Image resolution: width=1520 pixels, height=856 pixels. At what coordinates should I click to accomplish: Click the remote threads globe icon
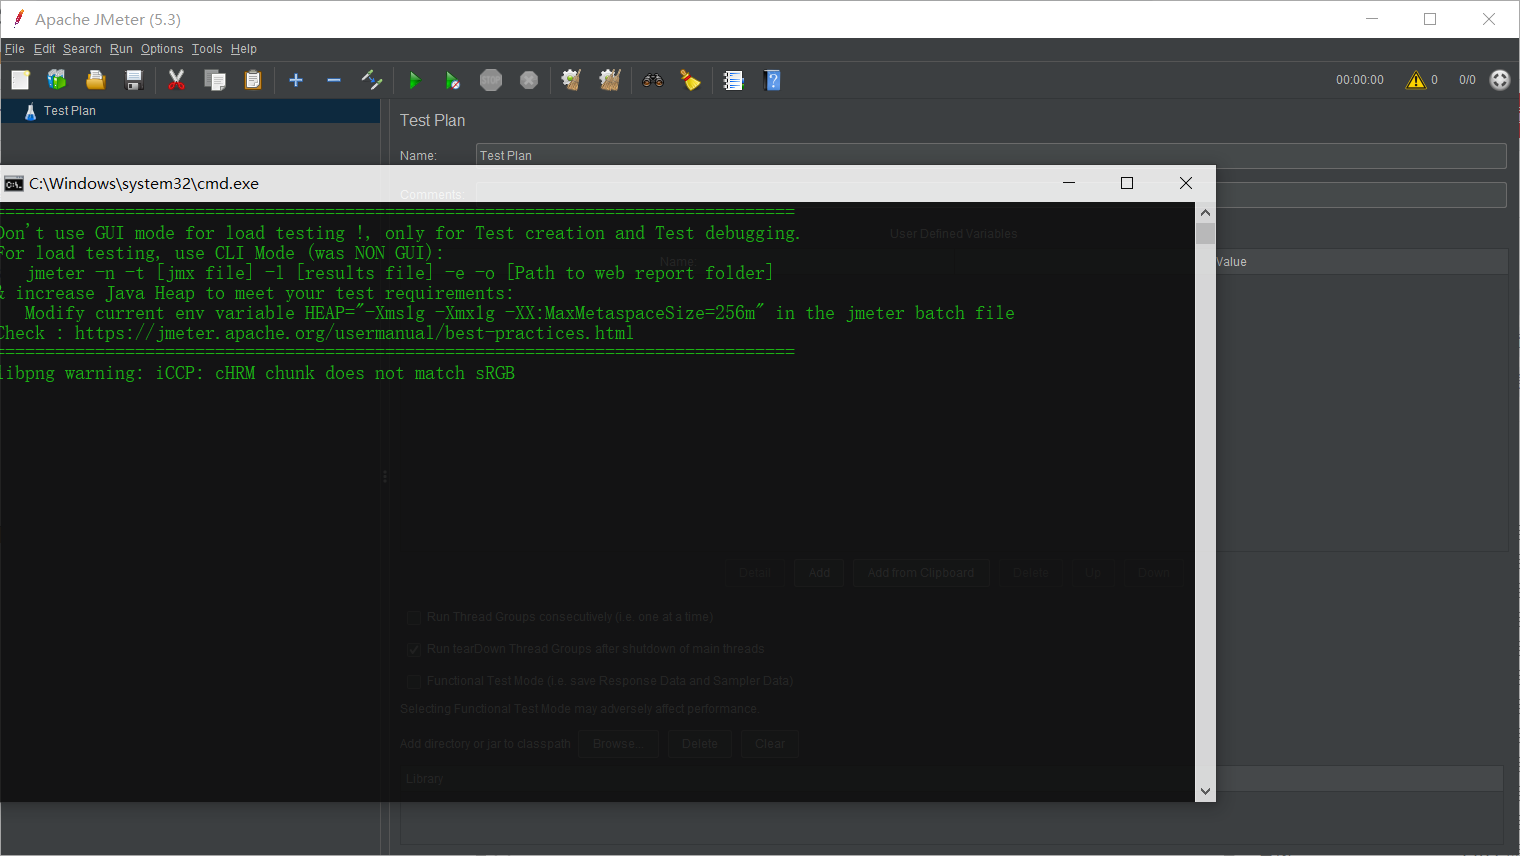[1500, 80]
